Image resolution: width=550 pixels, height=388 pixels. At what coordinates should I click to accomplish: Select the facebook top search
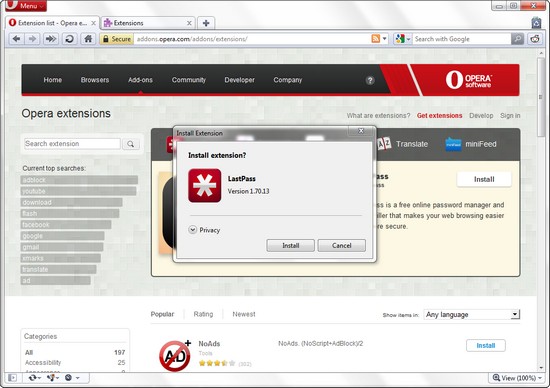(66, 225)
